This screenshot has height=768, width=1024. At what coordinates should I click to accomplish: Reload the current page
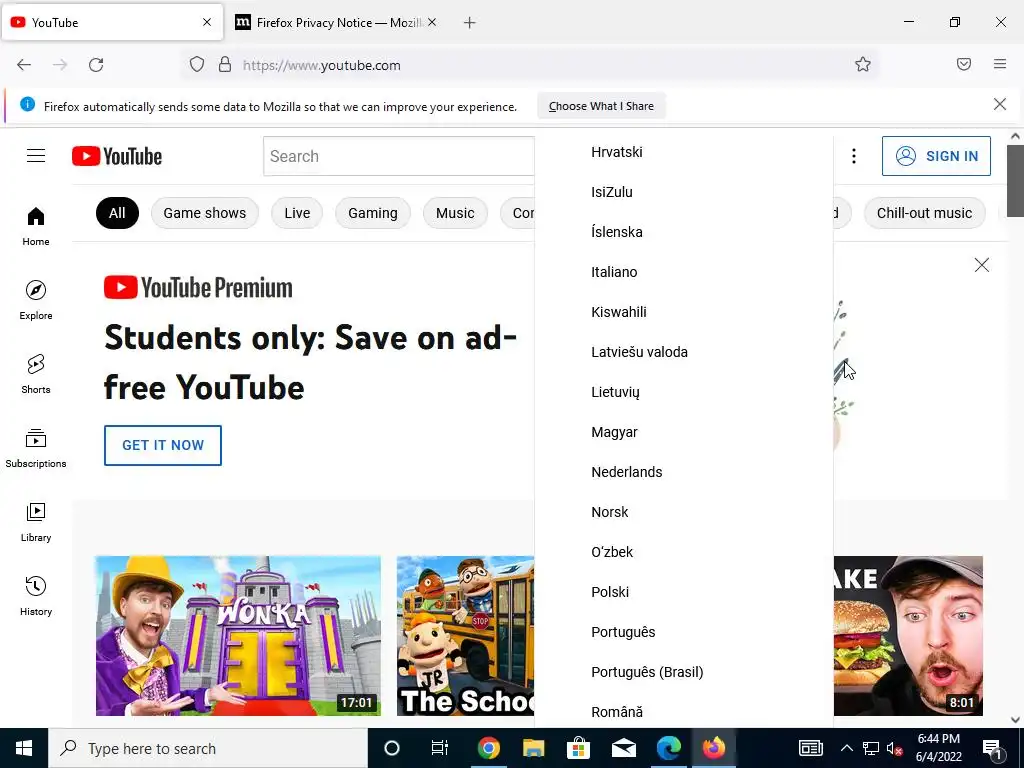tap(96, 65)
